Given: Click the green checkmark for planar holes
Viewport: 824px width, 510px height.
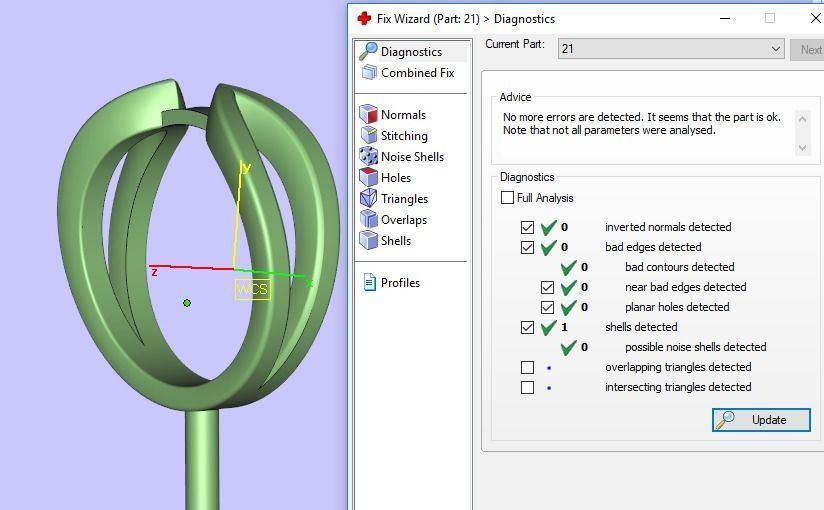Looking at the screenshot, I should pos(568,307).
